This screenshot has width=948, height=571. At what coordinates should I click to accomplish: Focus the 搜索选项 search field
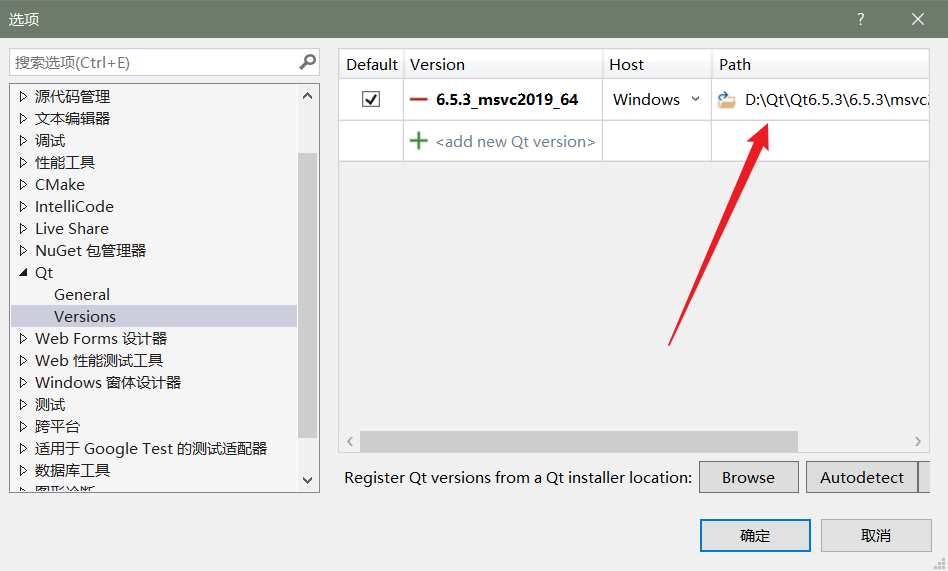pos(154,62)
